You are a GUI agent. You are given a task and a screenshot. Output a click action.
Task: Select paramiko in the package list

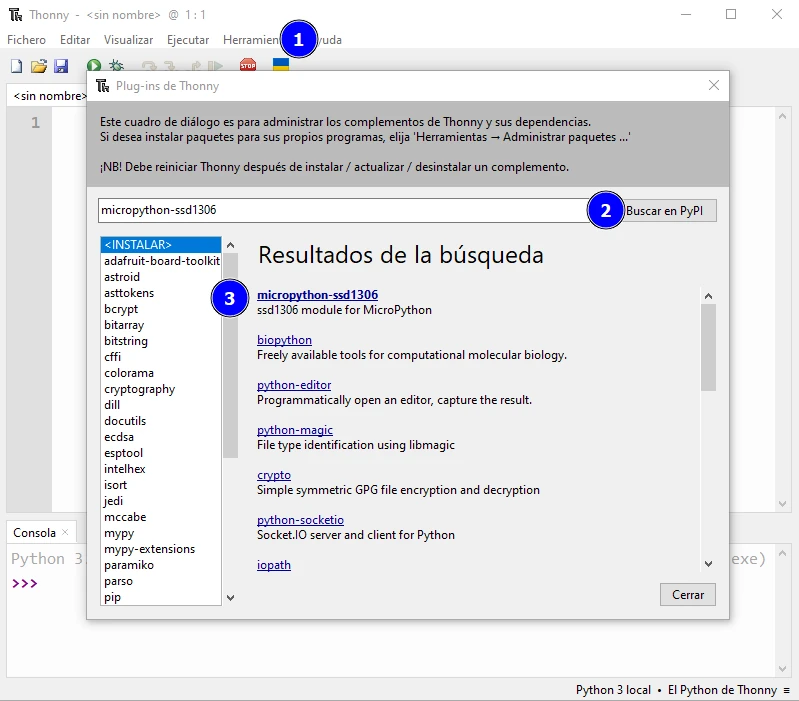[161, 565]
